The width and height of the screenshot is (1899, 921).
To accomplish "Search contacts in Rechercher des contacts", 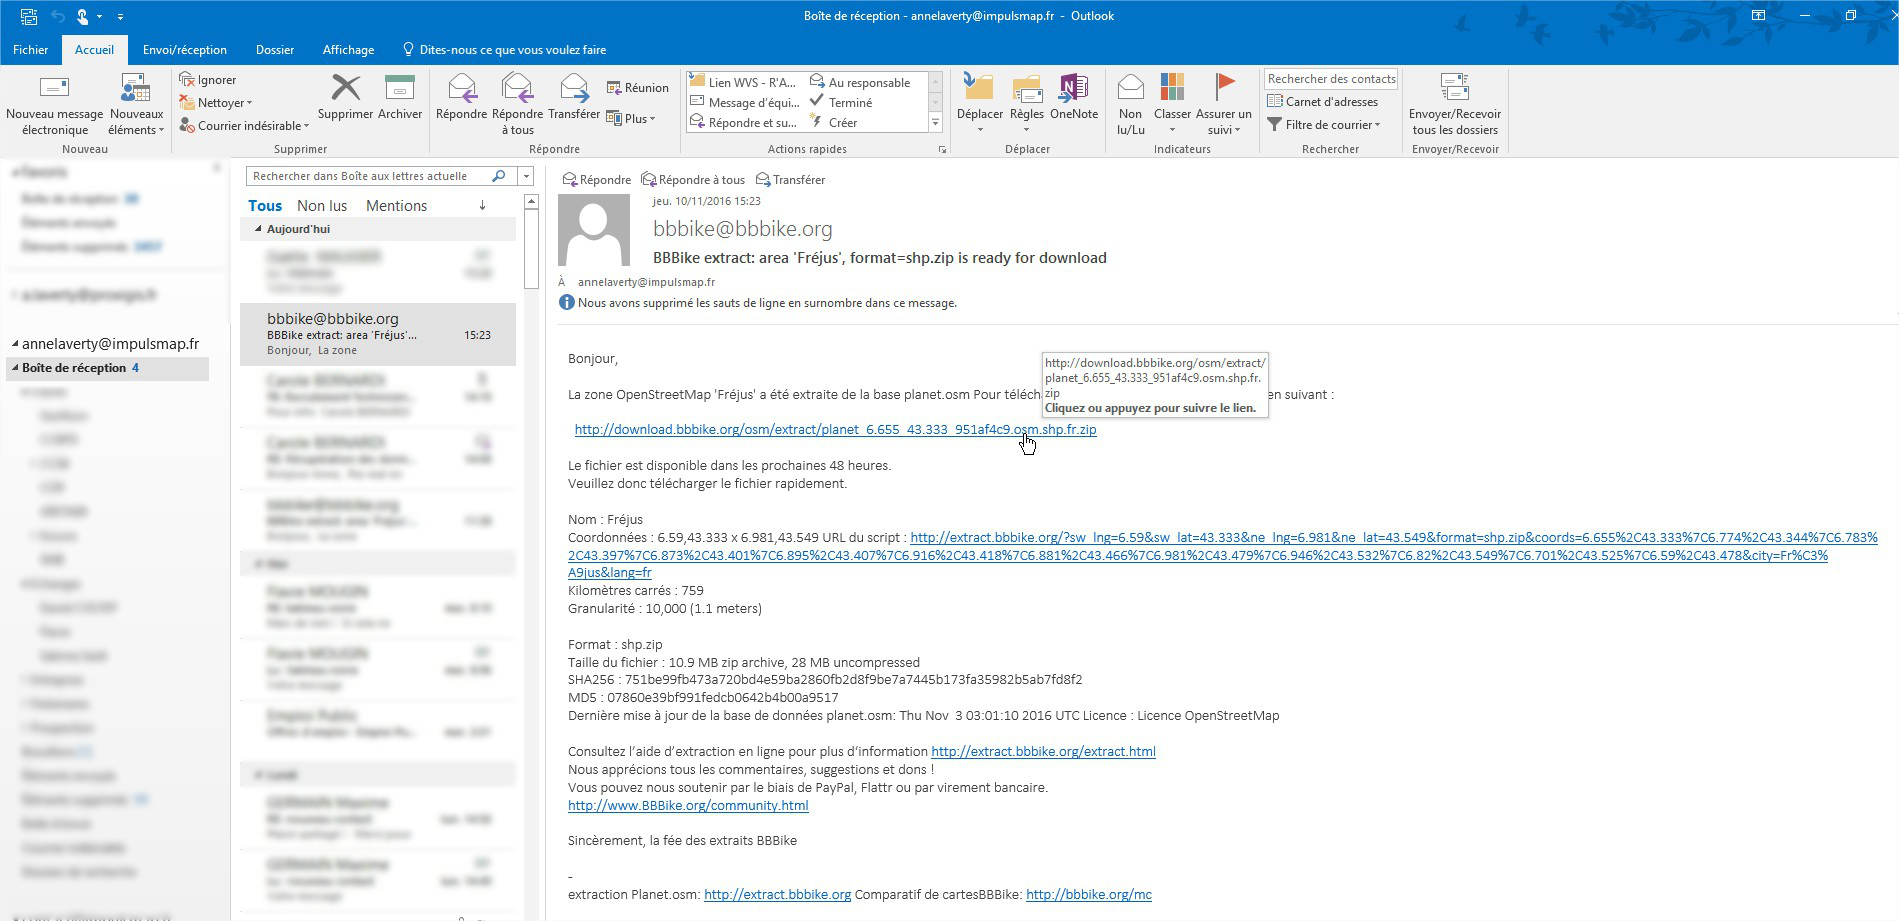I will [1331, 79].
